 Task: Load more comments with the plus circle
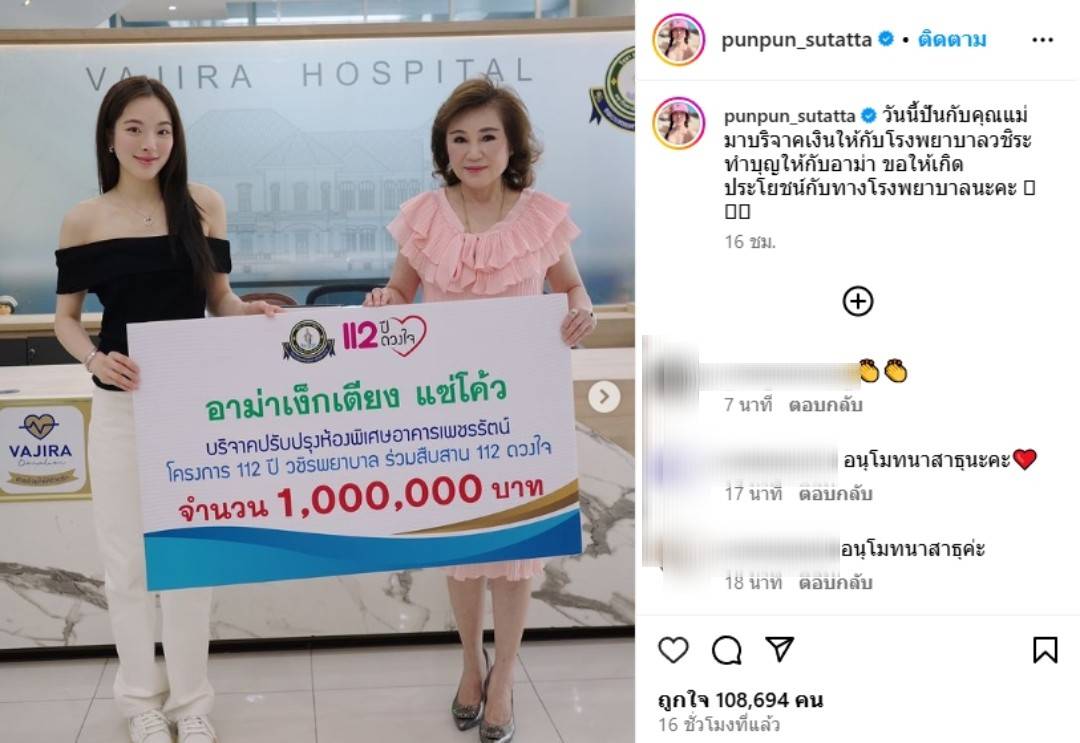[858, 301]
